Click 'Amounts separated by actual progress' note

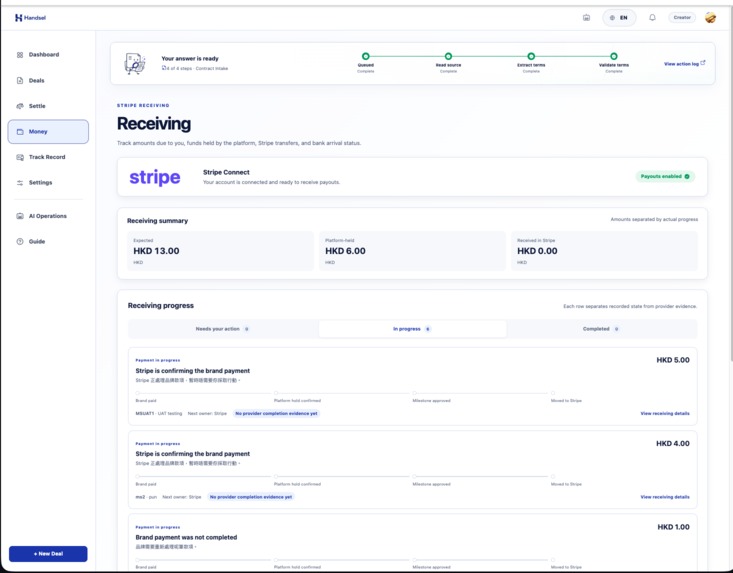pos(654,219)
